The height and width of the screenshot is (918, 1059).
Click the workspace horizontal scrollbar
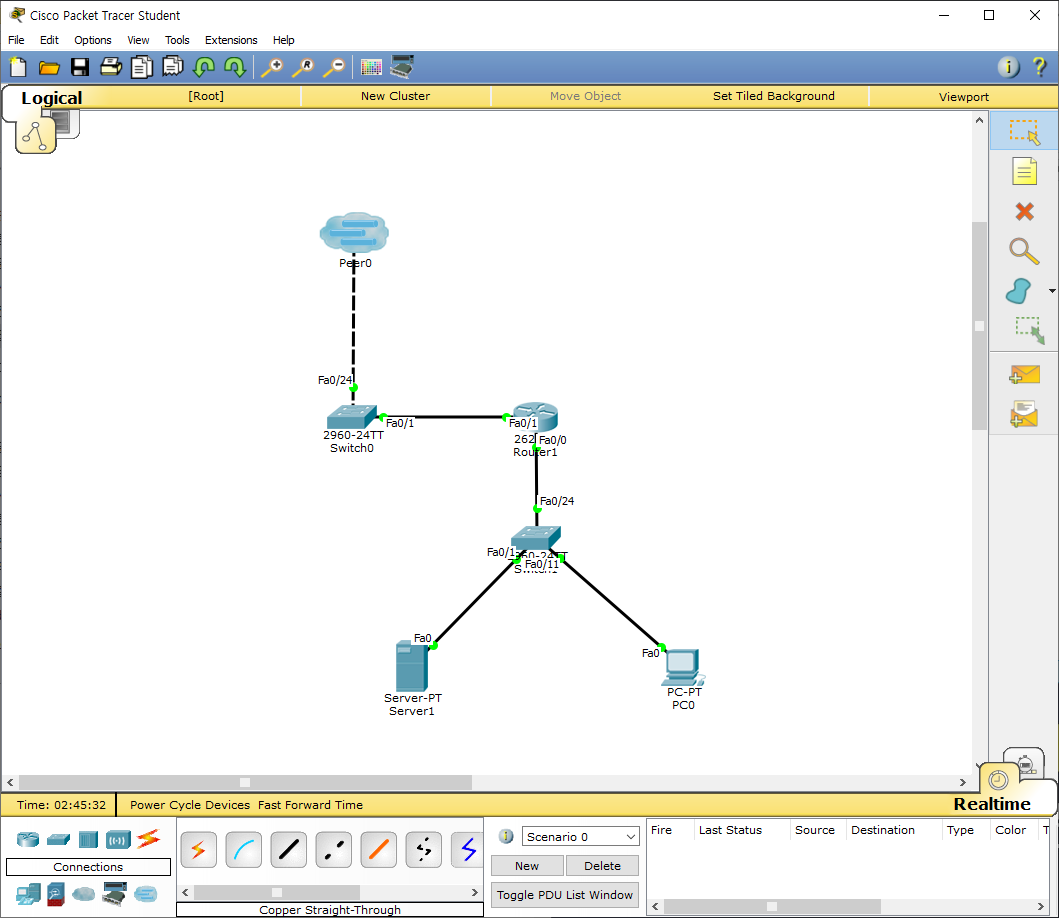coord(245,782)
